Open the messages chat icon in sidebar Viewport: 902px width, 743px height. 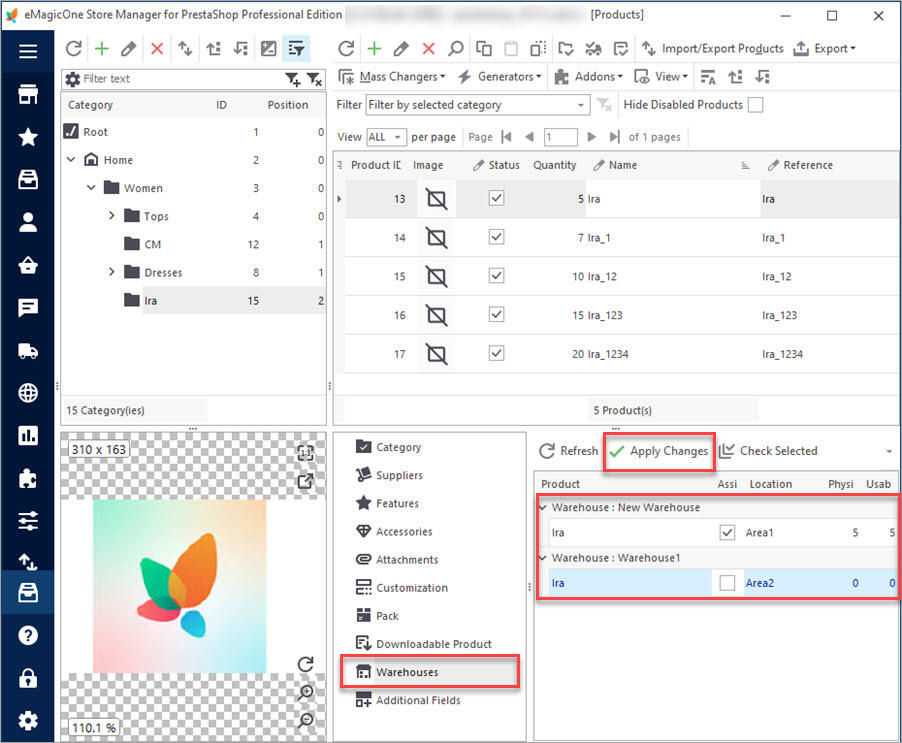28,308
